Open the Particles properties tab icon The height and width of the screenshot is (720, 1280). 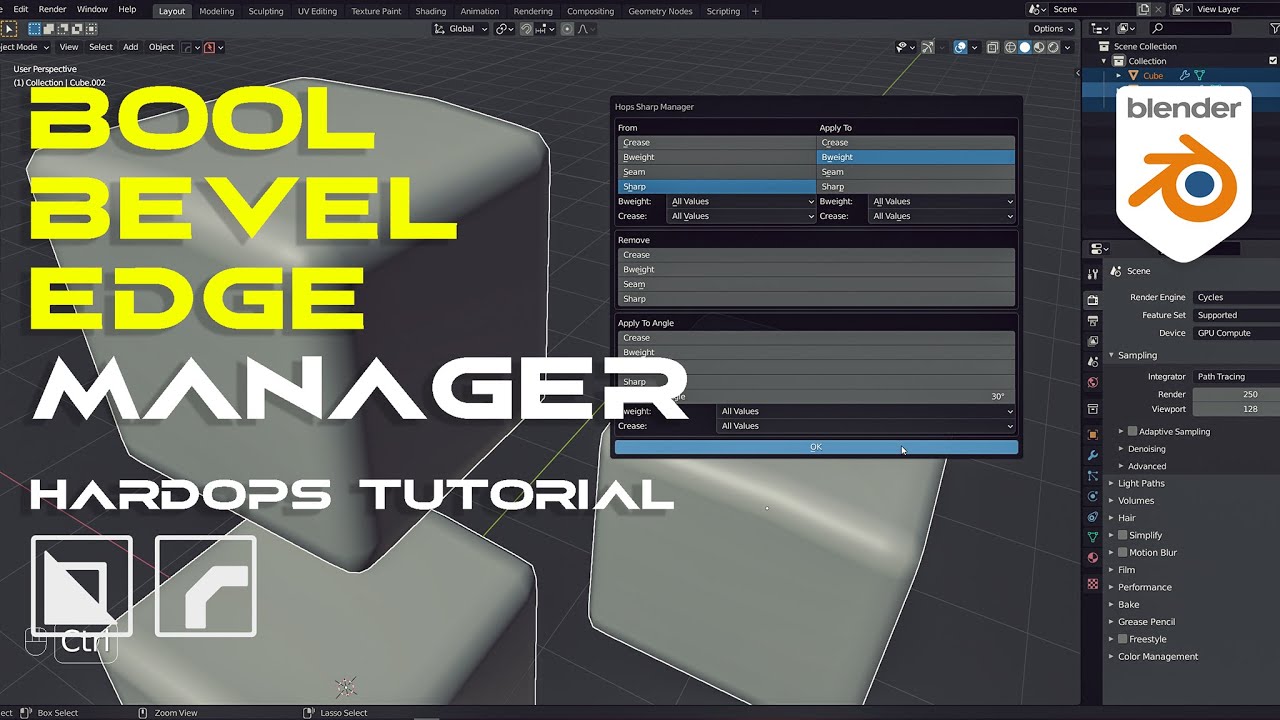[1092, 476]
